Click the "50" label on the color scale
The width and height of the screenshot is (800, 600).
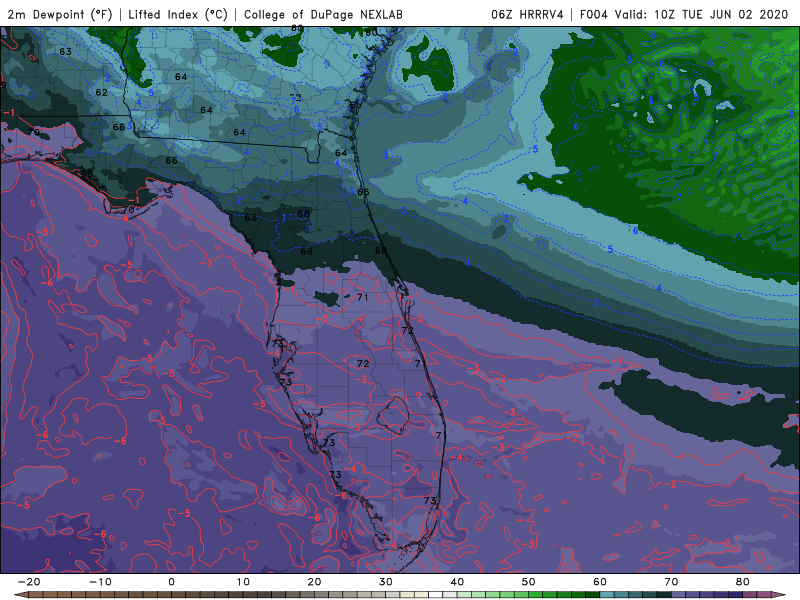(x=529, y=582)
